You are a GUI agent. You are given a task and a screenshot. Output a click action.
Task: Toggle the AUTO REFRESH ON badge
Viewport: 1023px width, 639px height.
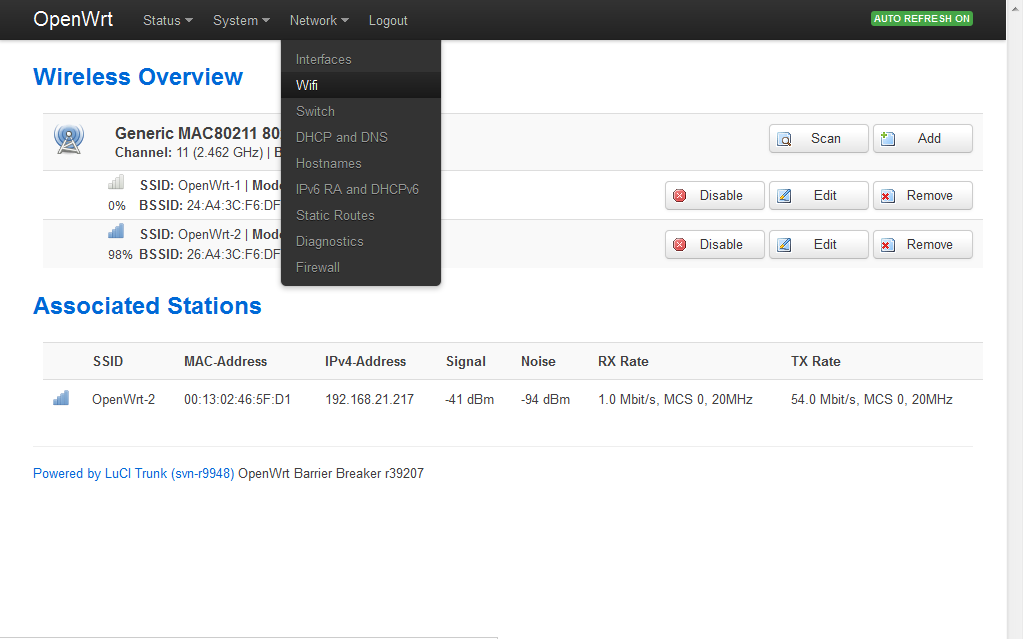click(922, 18)
